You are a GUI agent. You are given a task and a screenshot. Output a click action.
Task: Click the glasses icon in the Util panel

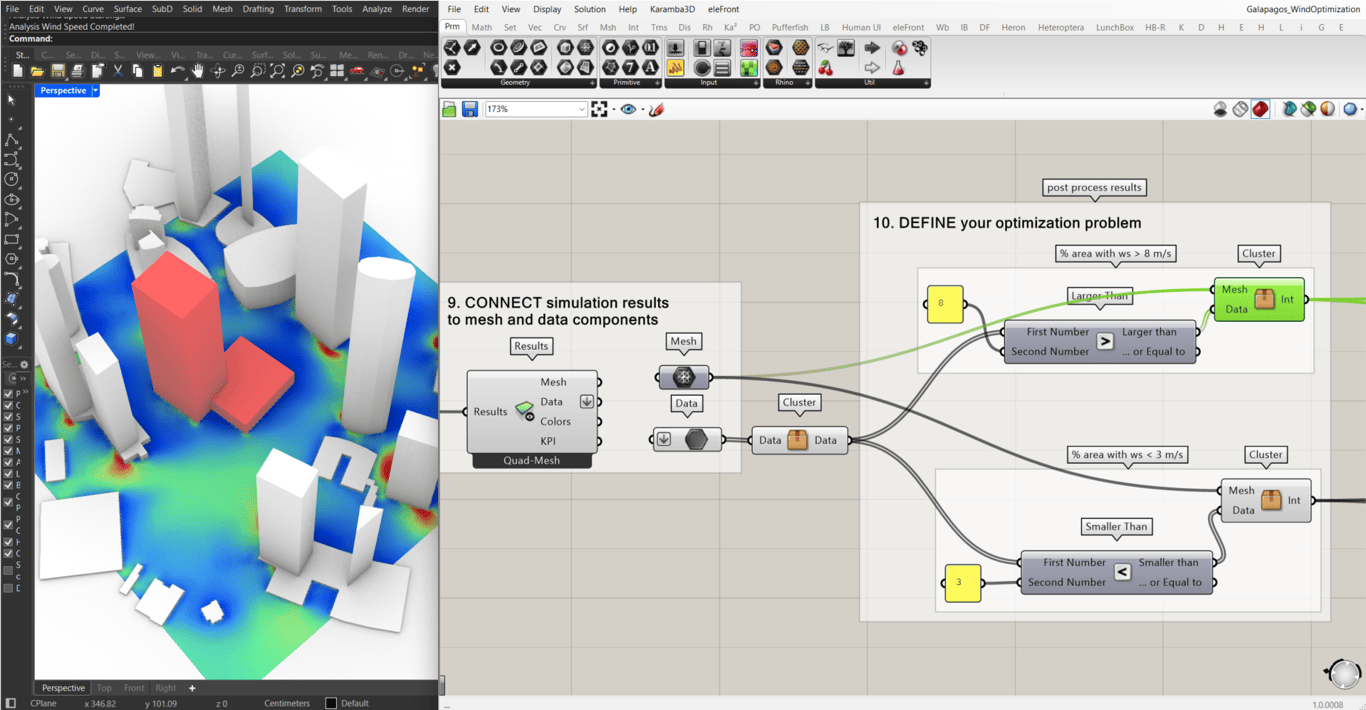[825, 47]
